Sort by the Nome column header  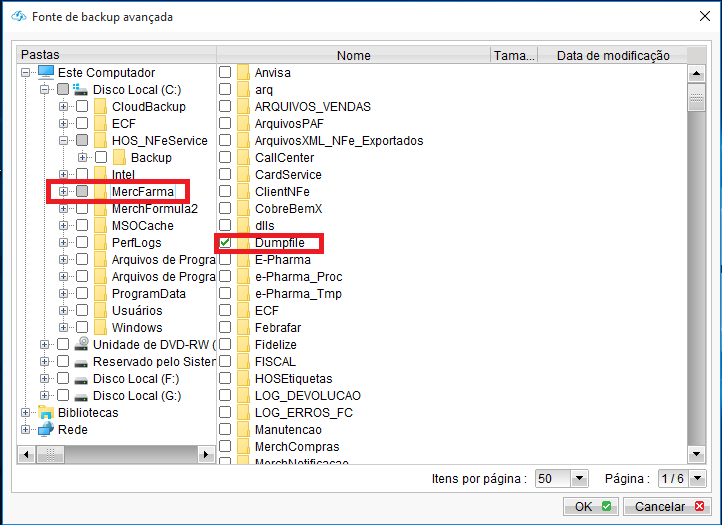tap(353, 56)
